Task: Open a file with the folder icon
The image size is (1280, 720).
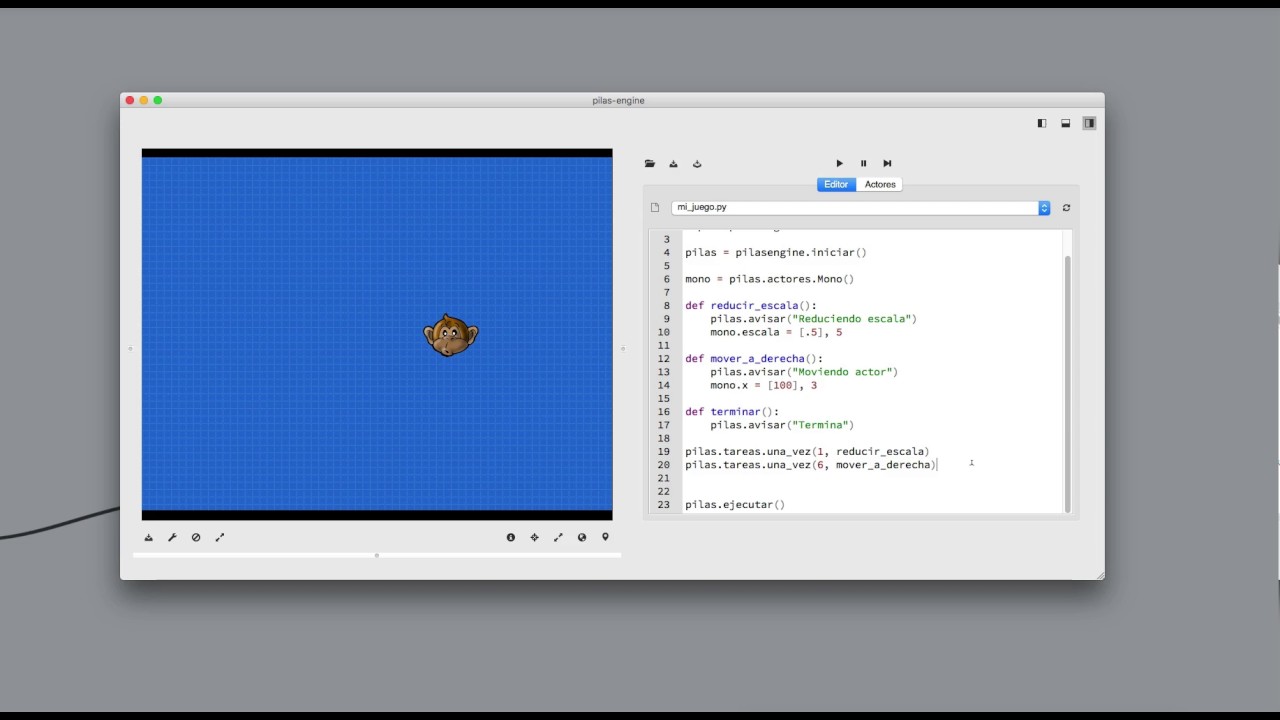Action: [650, 164]
